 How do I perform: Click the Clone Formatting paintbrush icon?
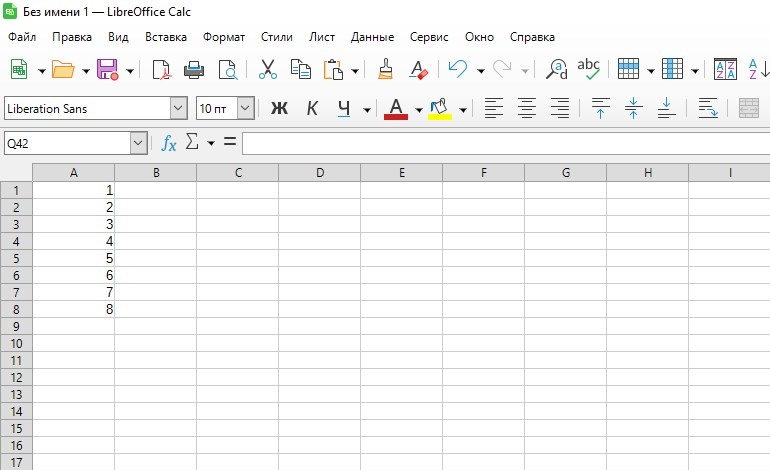pyautogui.click(x=386, y=69)
